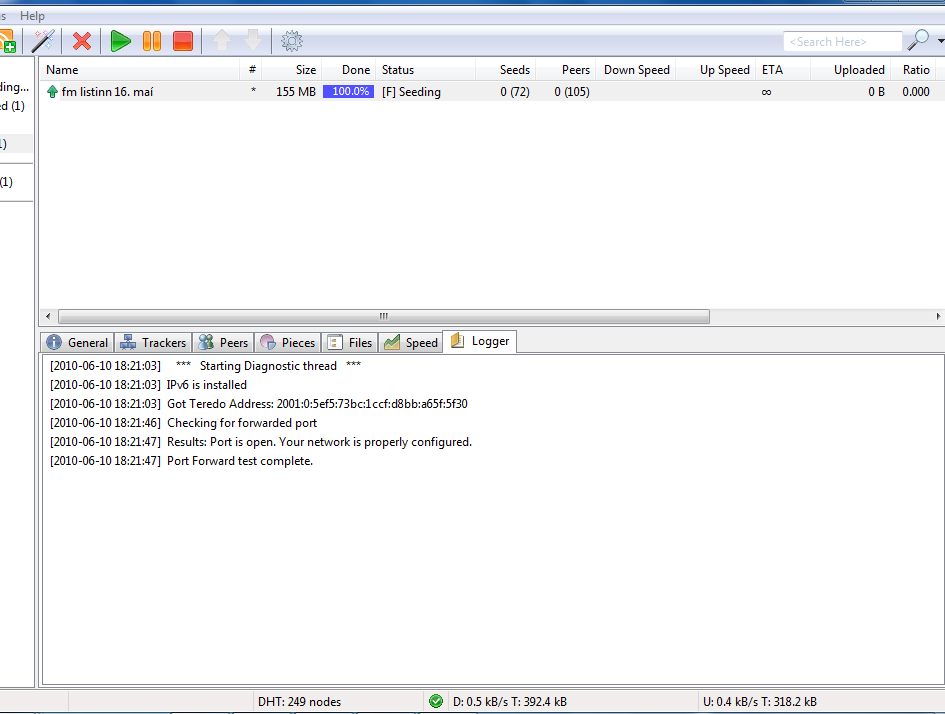Click the red X remove torrent icon
The width and height of the screenshot is (945, 714).
click(x=82, y=41)
